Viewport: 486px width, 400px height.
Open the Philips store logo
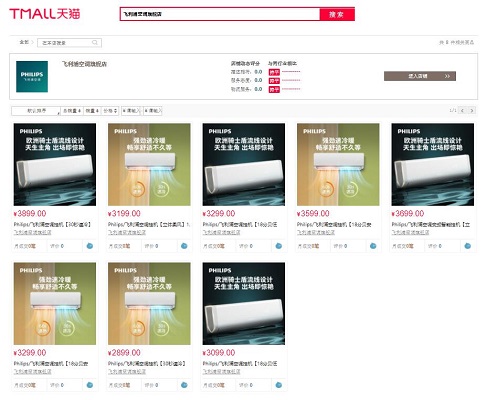[32, 76]
